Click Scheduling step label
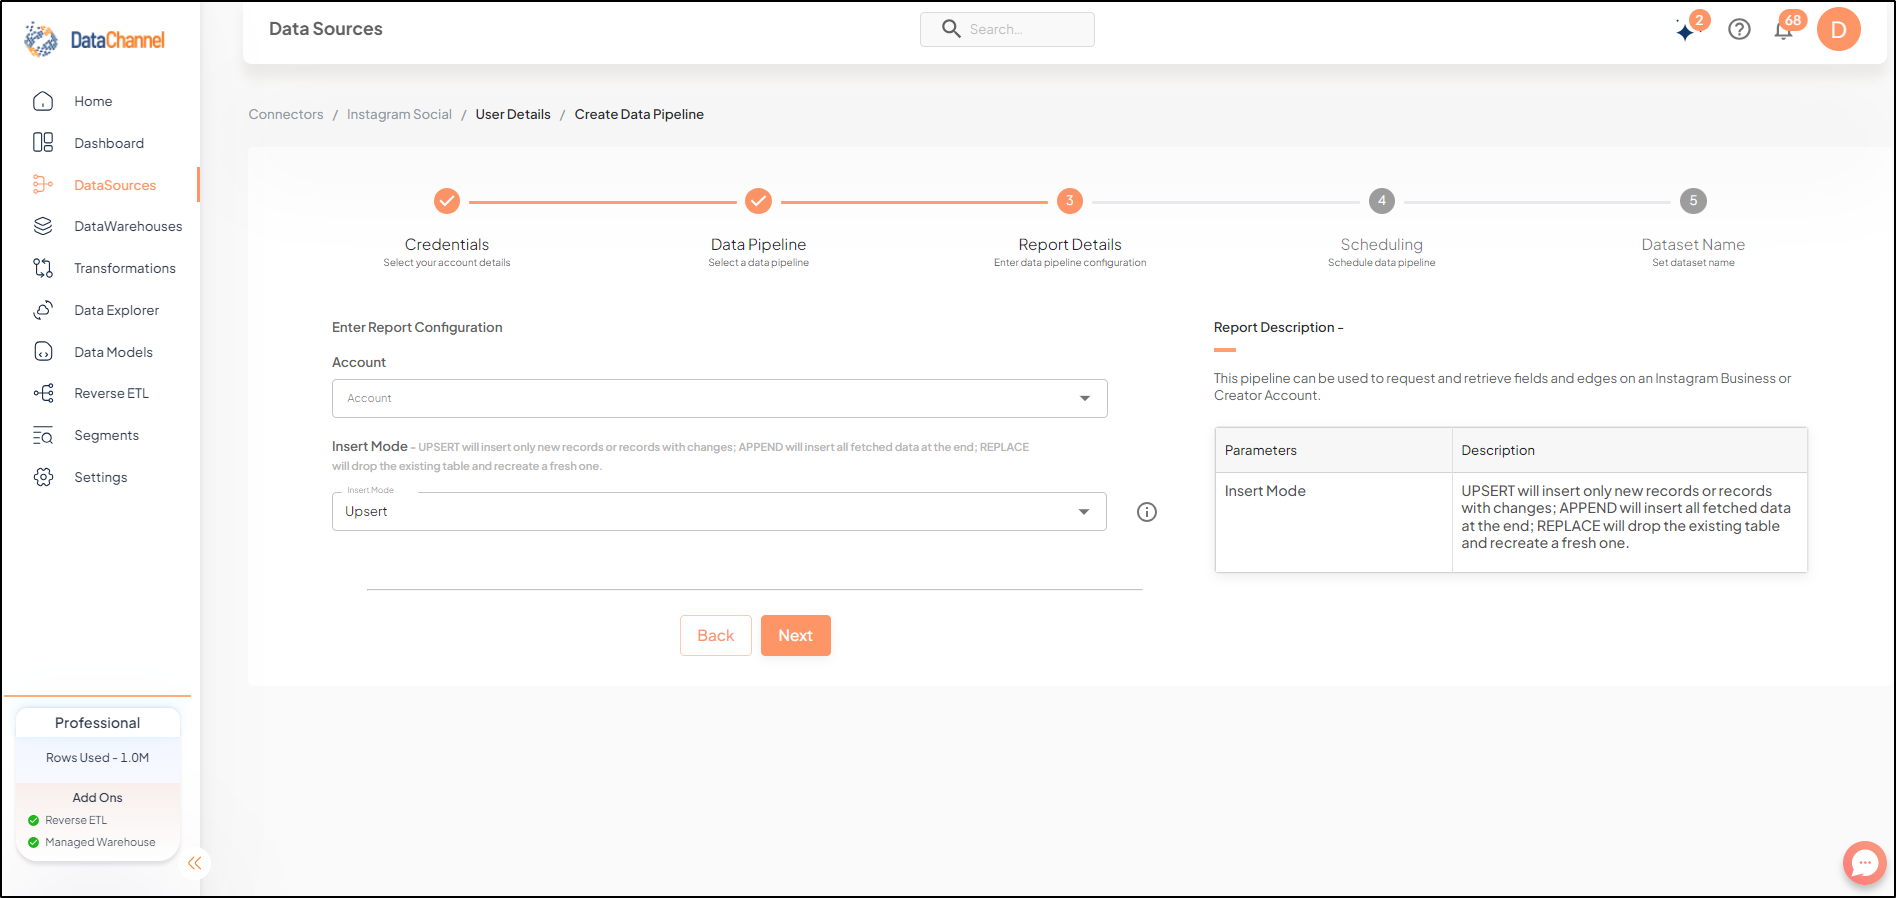The height and width of the screenshot is (898, 1896). click(x=1382, y=244)
